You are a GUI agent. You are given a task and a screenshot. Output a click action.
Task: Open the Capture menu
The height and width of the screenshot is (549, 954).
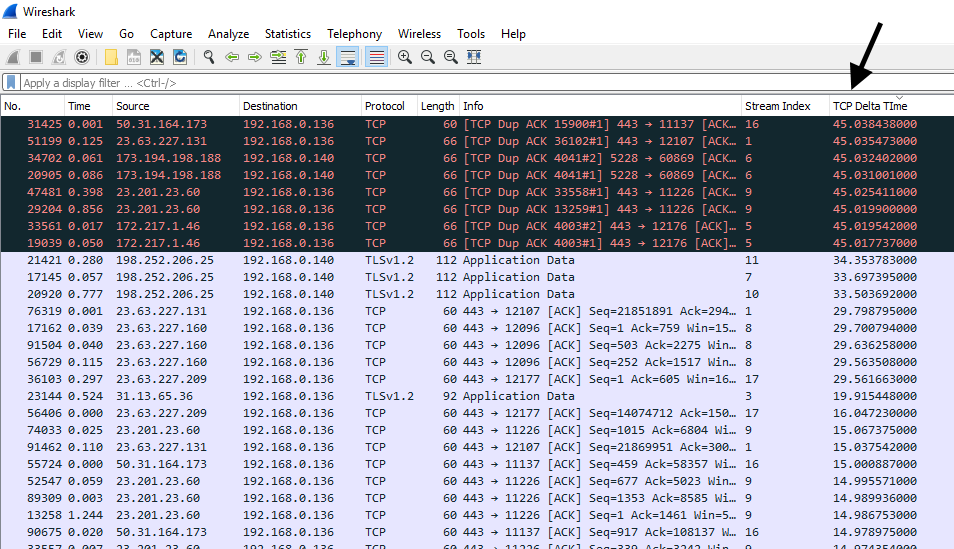tap(171, 34)
